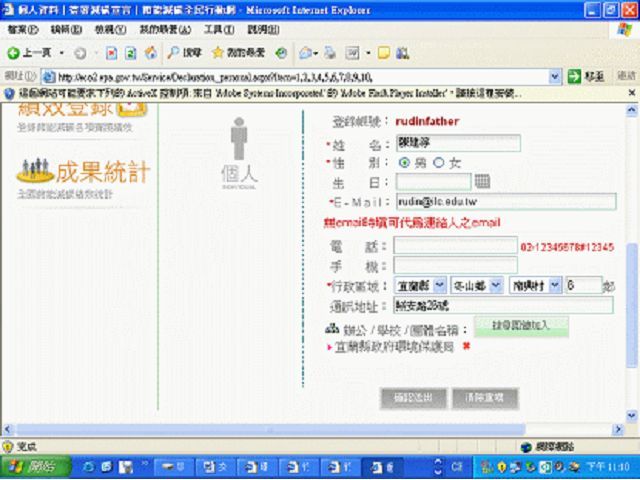Expand the village dropdown in 行政區域 row

(x=531, y=285)
